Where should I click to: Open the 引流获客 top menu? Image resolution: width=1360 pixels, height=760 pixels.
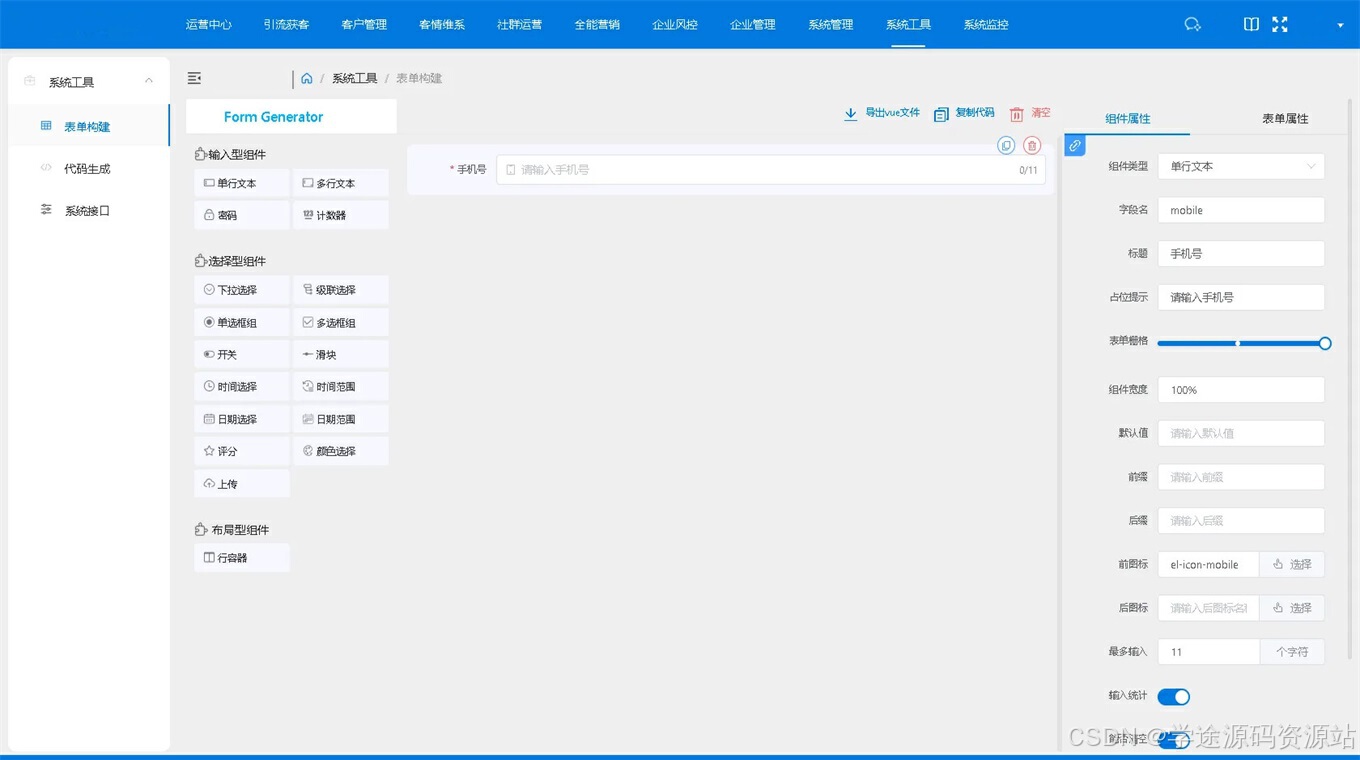tap(287, 25)
